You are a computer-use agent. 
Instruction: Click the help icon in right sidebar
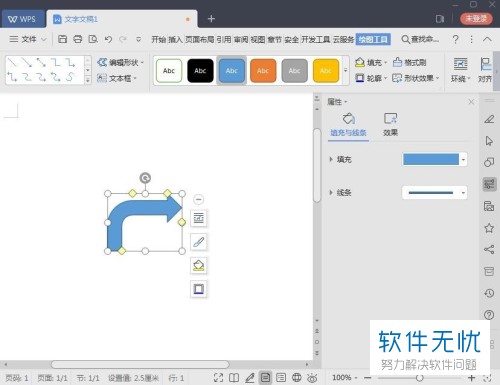[489, 315]
